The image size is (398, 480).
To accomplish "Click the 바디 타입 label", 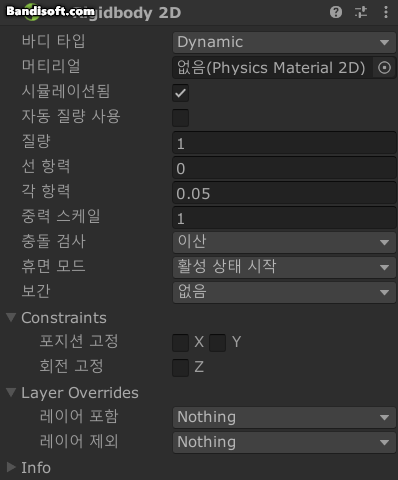I will tap(53, 41).
